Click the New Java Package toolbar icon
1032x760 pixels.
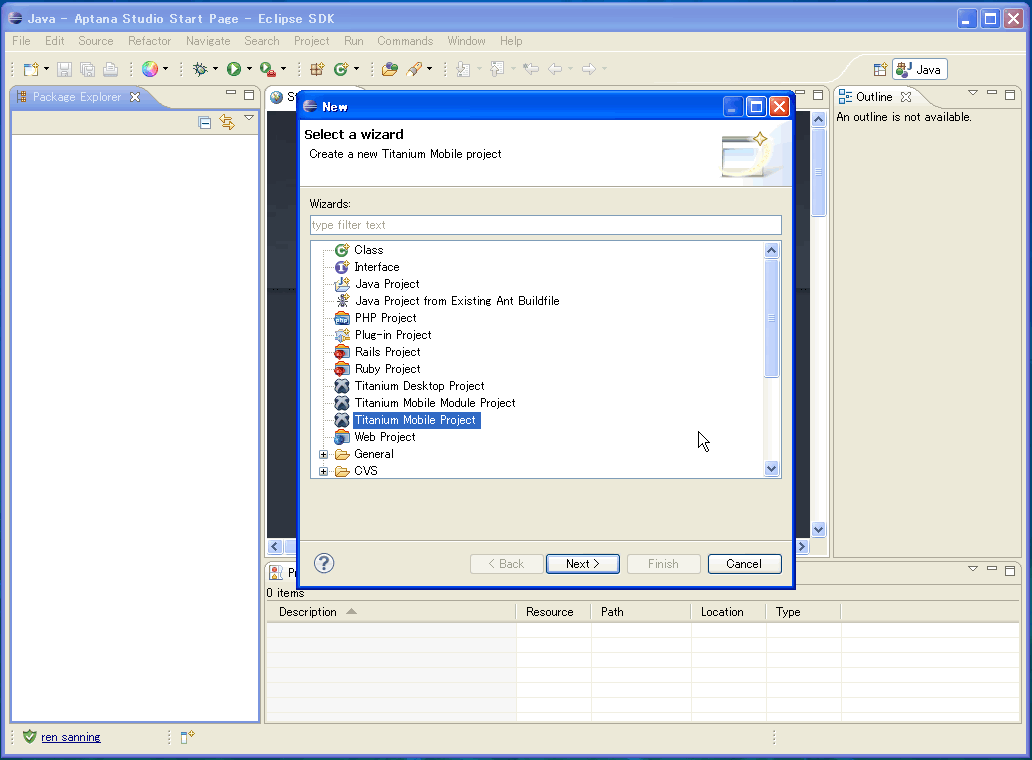317,69
